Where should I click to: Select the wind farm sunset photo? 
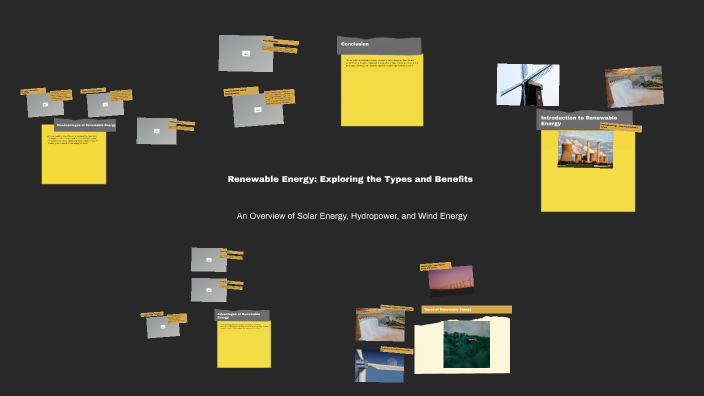coord(451,281)
